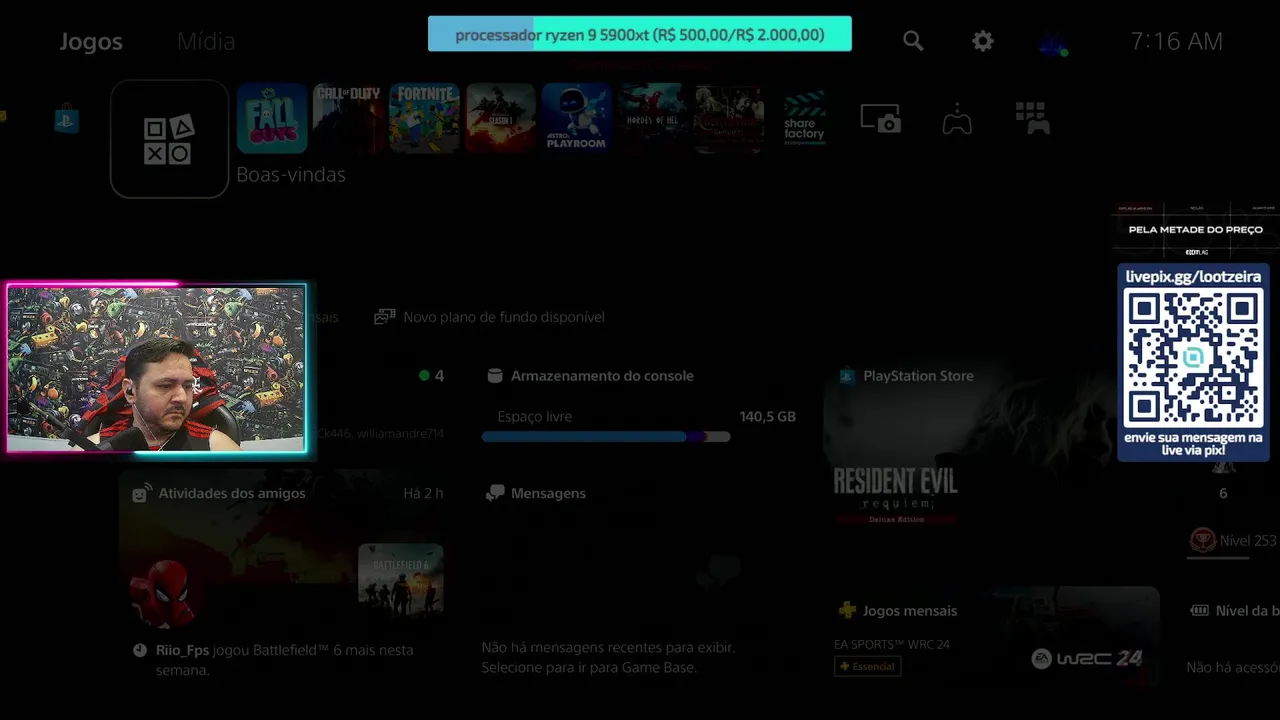Open the Mensagens widget heading

click(548, 493)
